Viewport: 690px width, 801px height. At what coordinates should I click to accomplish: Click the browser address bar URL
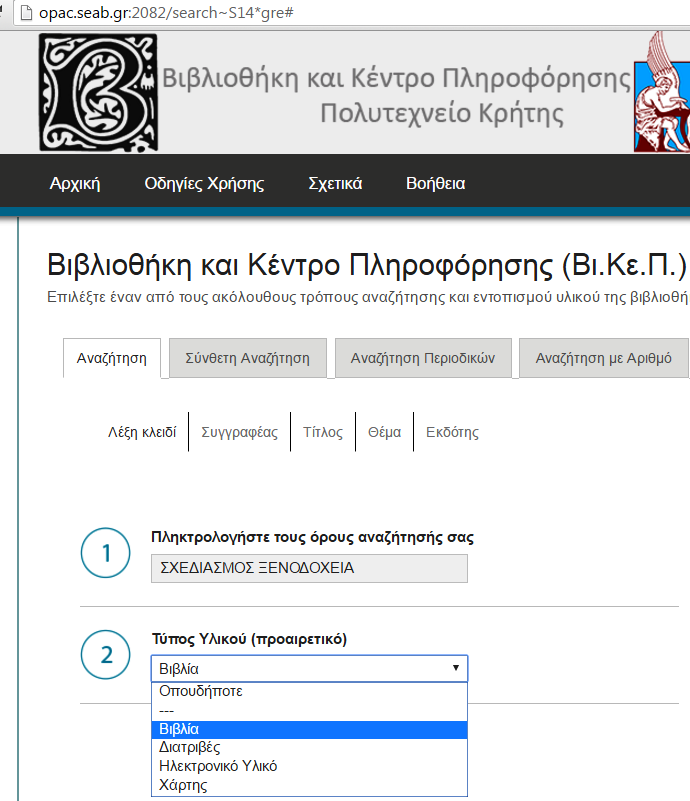[166, 12]
